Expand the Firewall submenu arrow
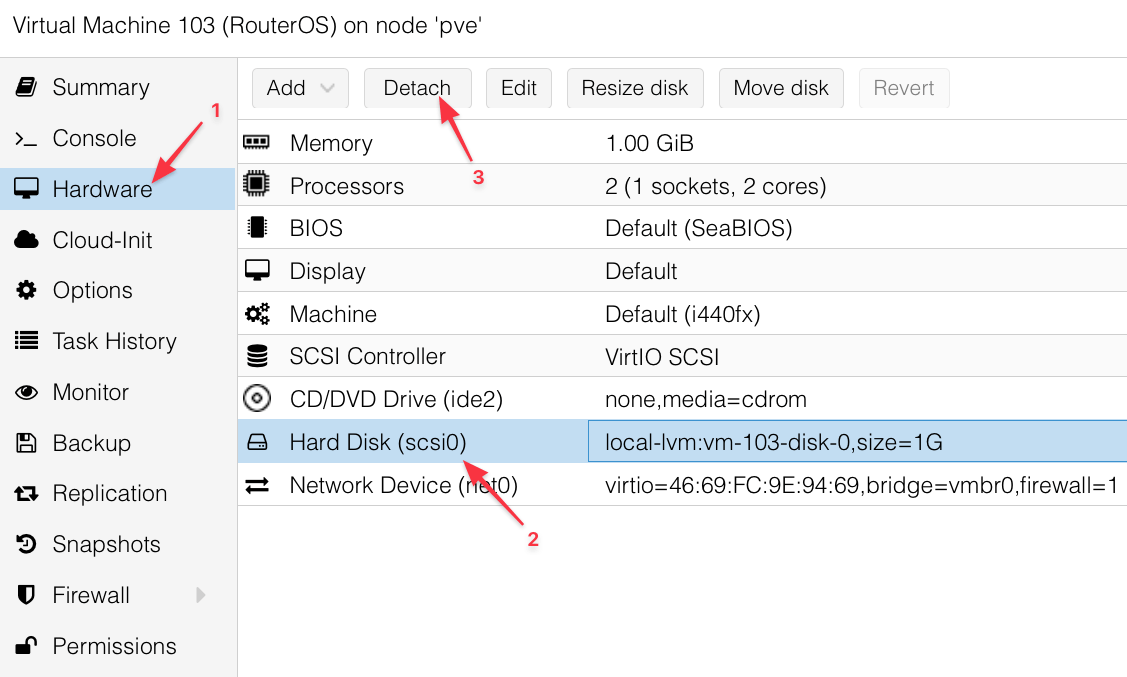 click(x=201, y=595)
